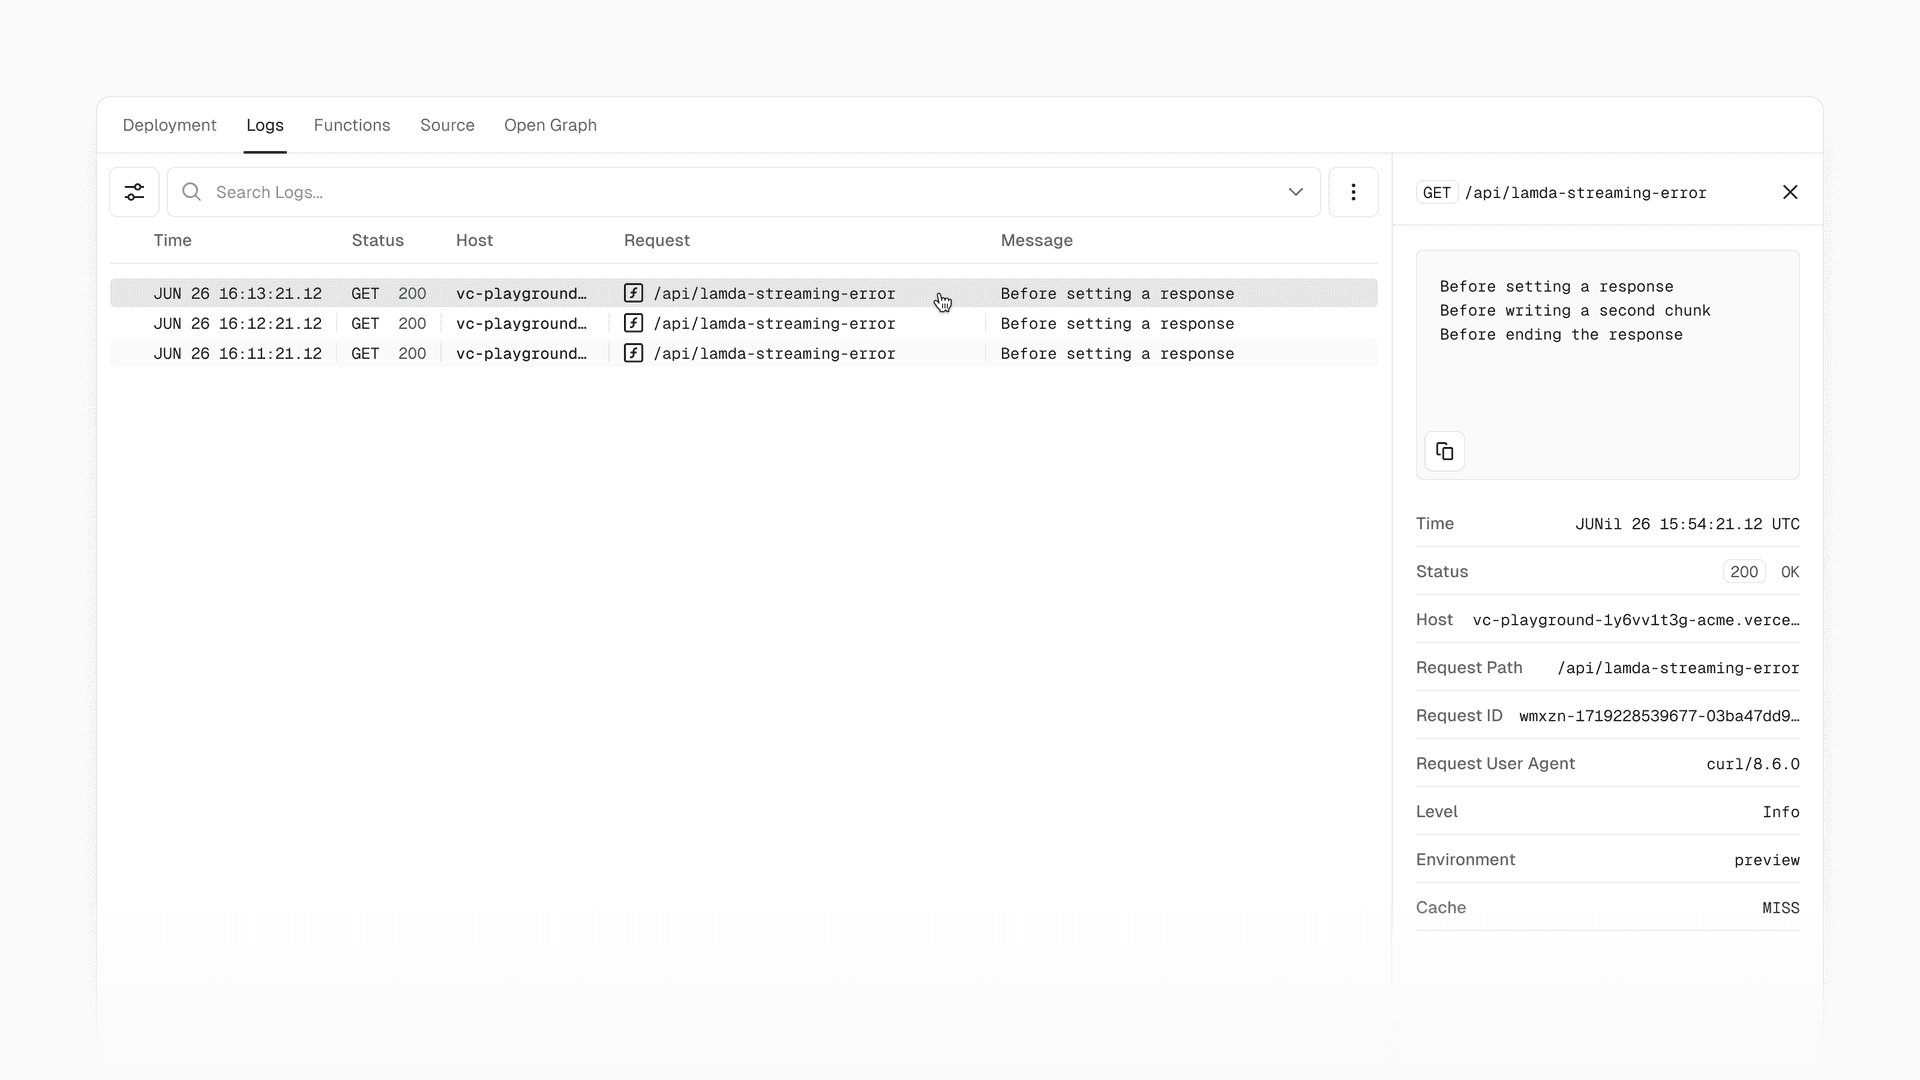The width and height of the screenshot is (1920, 1080).
Task: Click the GET method badge in panel header
Action: (x=1436, y=193)
